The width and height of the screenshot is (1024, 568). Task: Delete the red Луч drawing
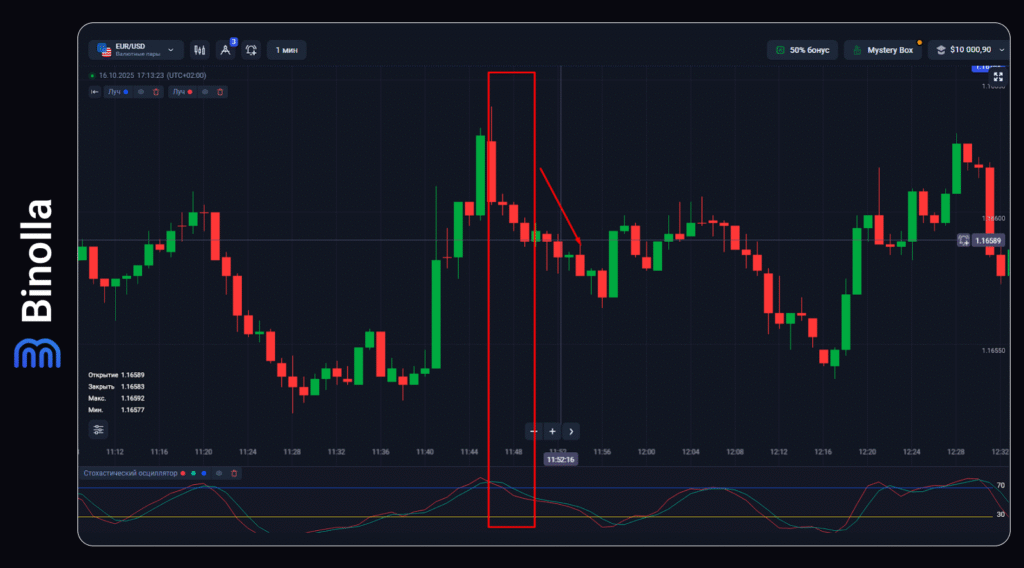pos(219,92)
